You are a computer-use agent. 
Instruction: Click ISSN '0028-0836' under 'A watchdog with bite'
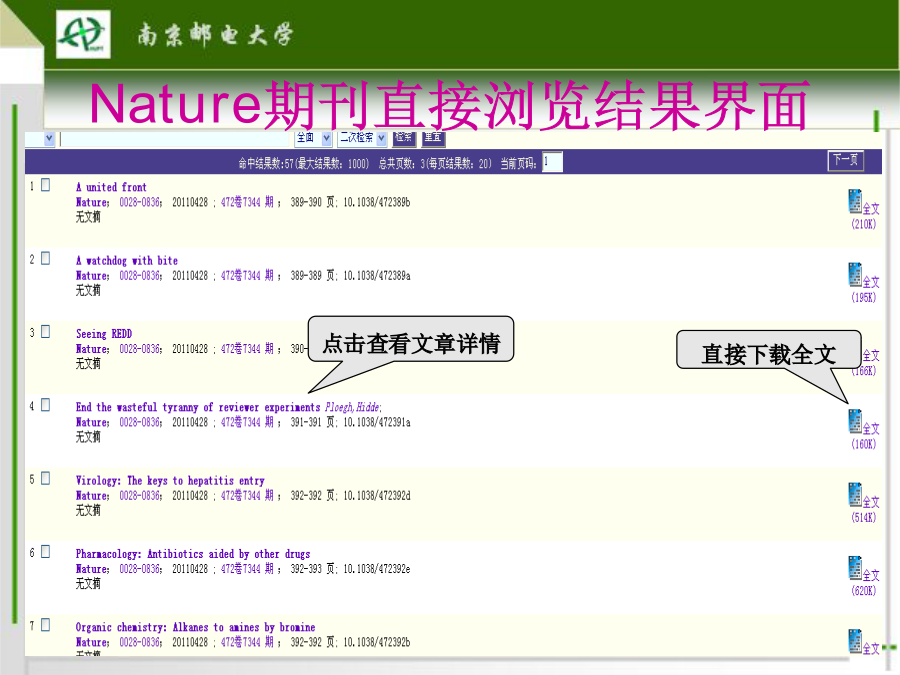pyautogui.click(x=141, y=276)
